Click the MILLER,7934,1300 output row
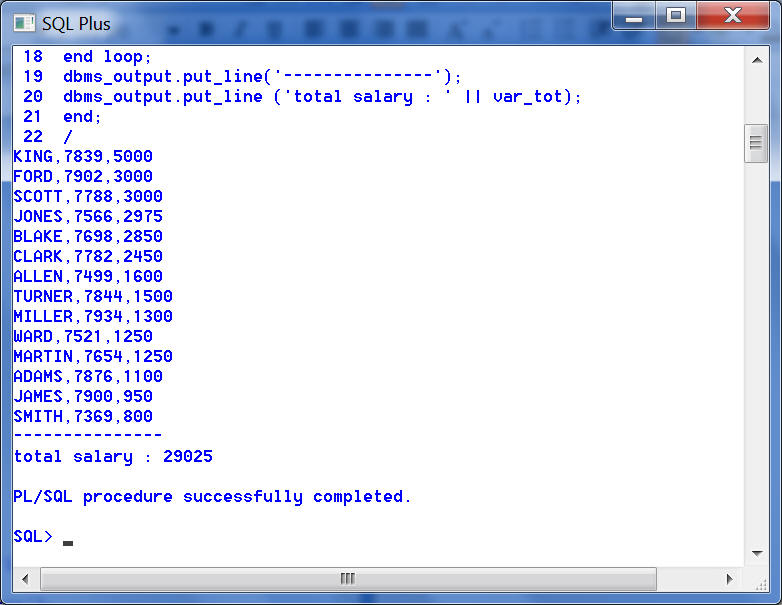Image resolution: width=782 pixels, height=605 pixels. 93,316
